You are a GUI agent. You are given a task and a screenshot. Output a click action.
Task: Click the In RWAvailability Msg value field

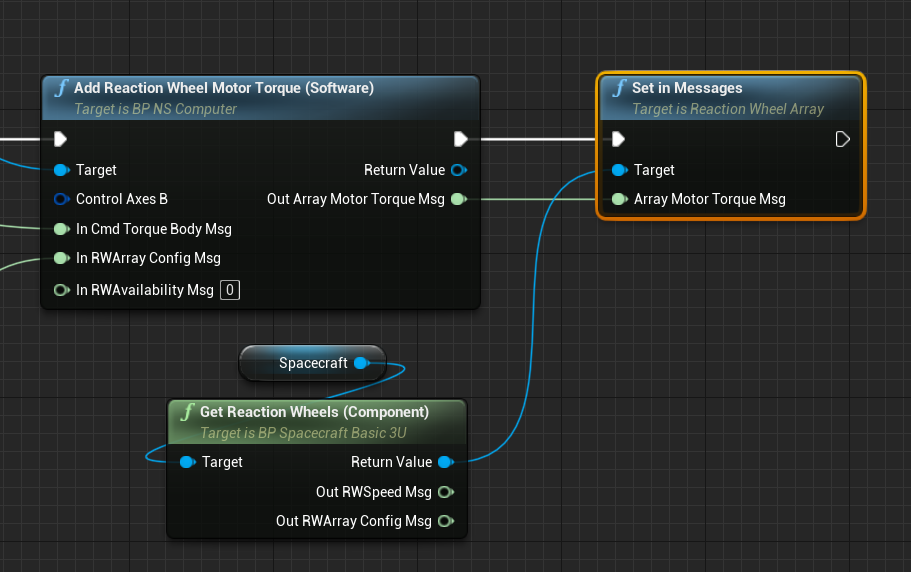point(230,290)
